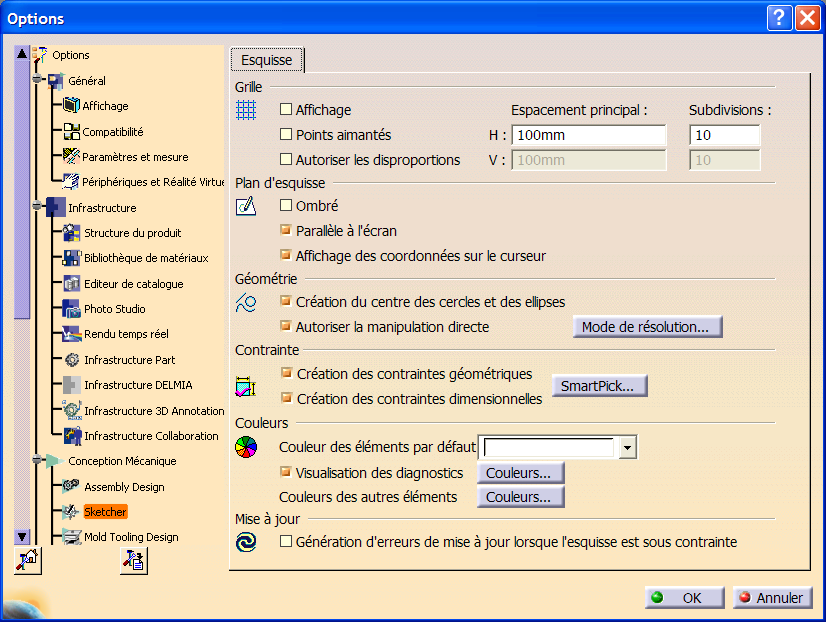Click the Editeur de catalogue icon

coord(72,283)
